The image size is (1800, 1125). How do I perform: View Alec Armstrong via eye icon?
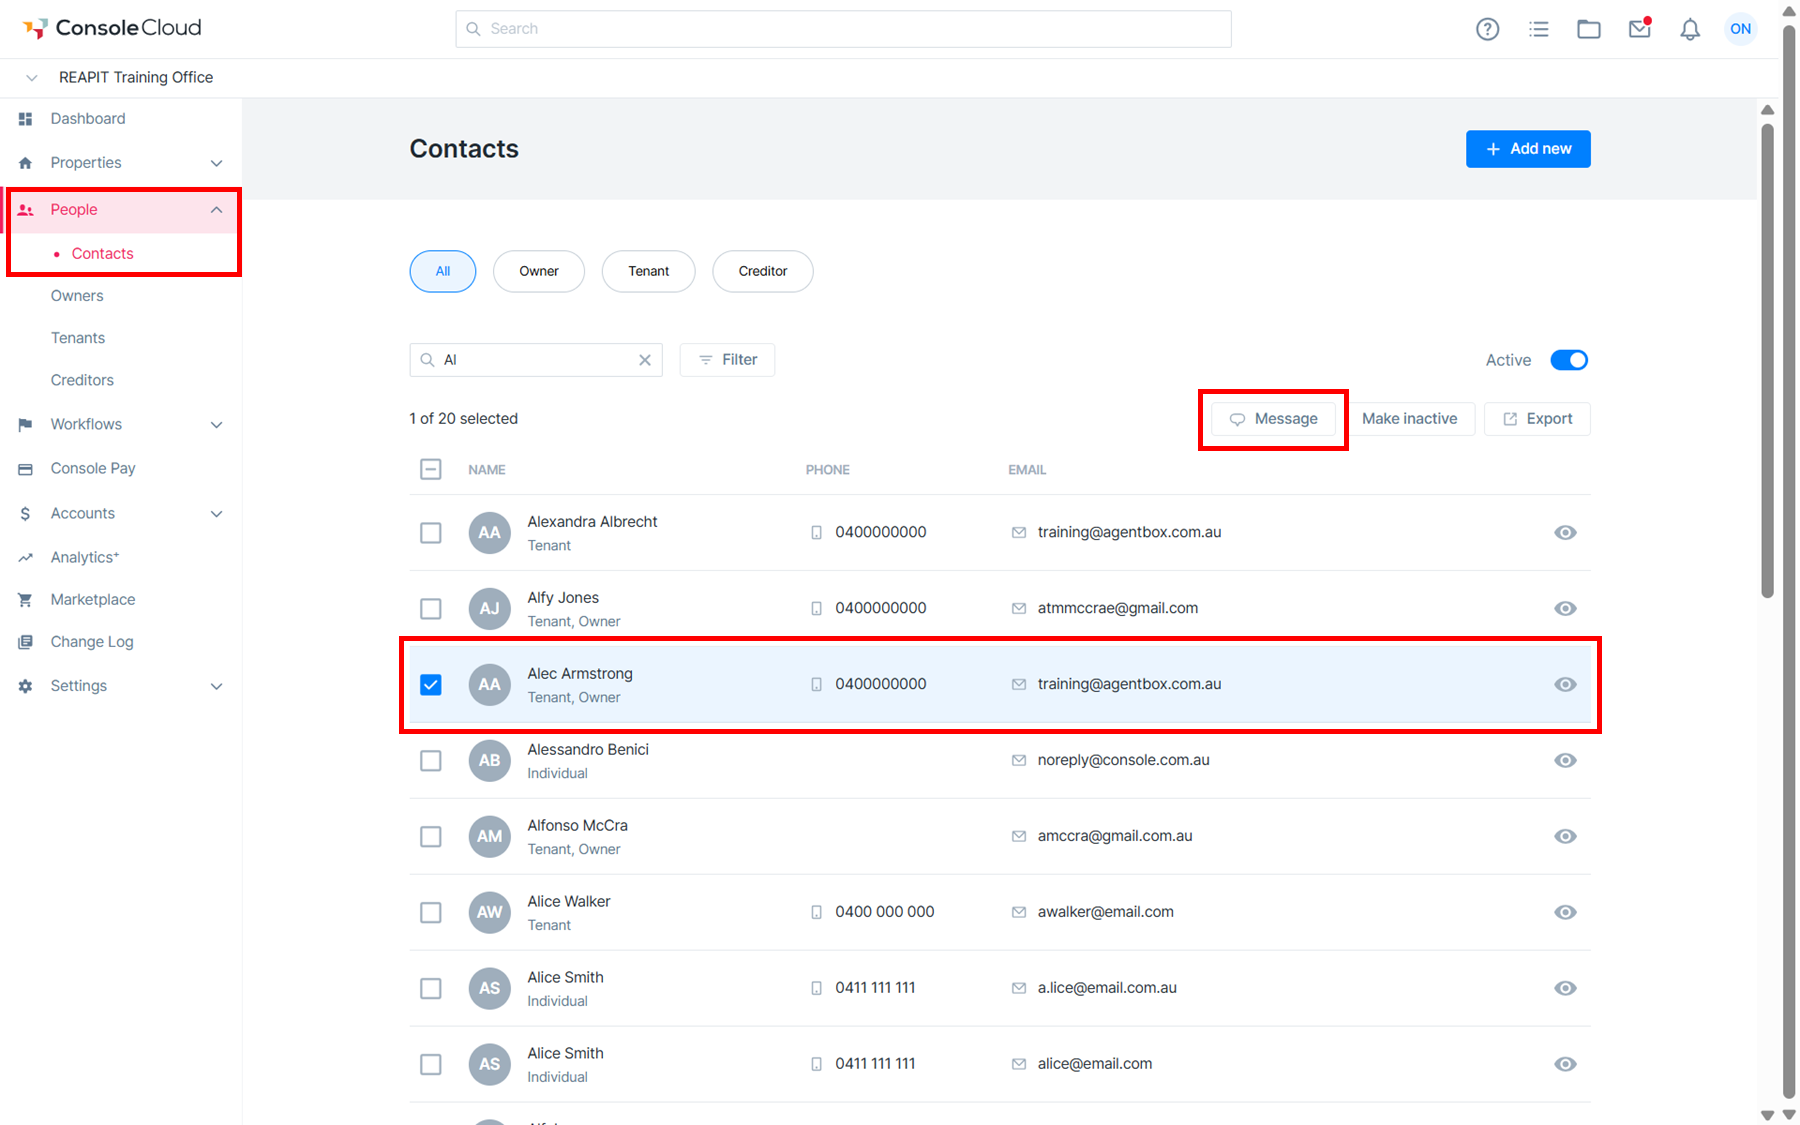pyautogui.click(x=1565, y=684)
